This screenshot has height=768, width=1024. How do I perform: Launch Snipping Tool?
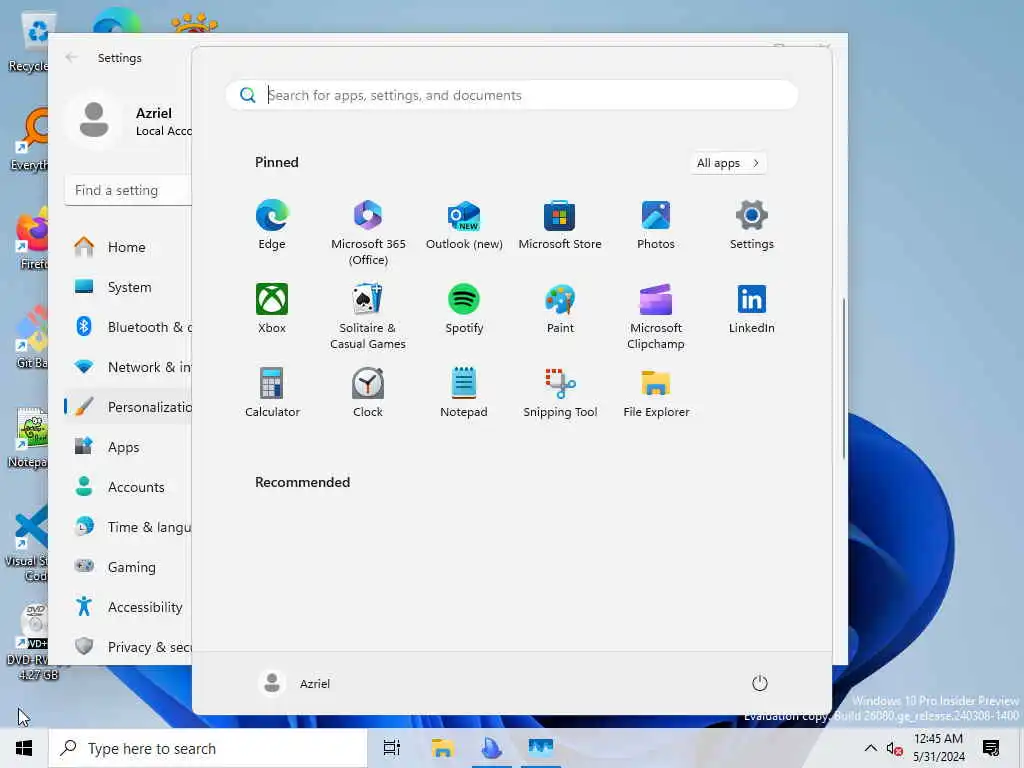pyautogui.click(x=560, y=392)
